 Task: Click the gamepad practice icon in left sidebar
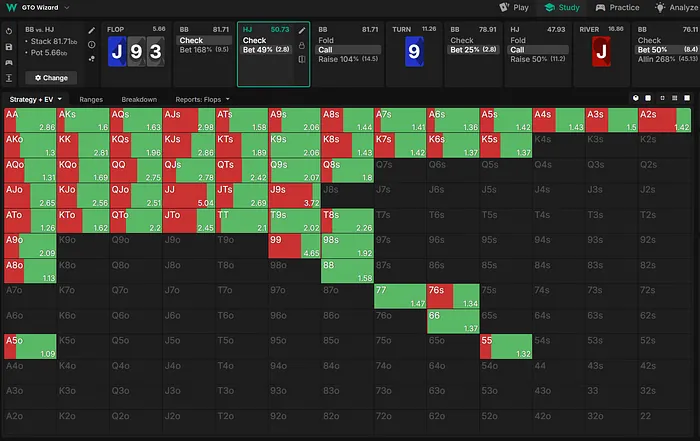(x=9, y=61)
